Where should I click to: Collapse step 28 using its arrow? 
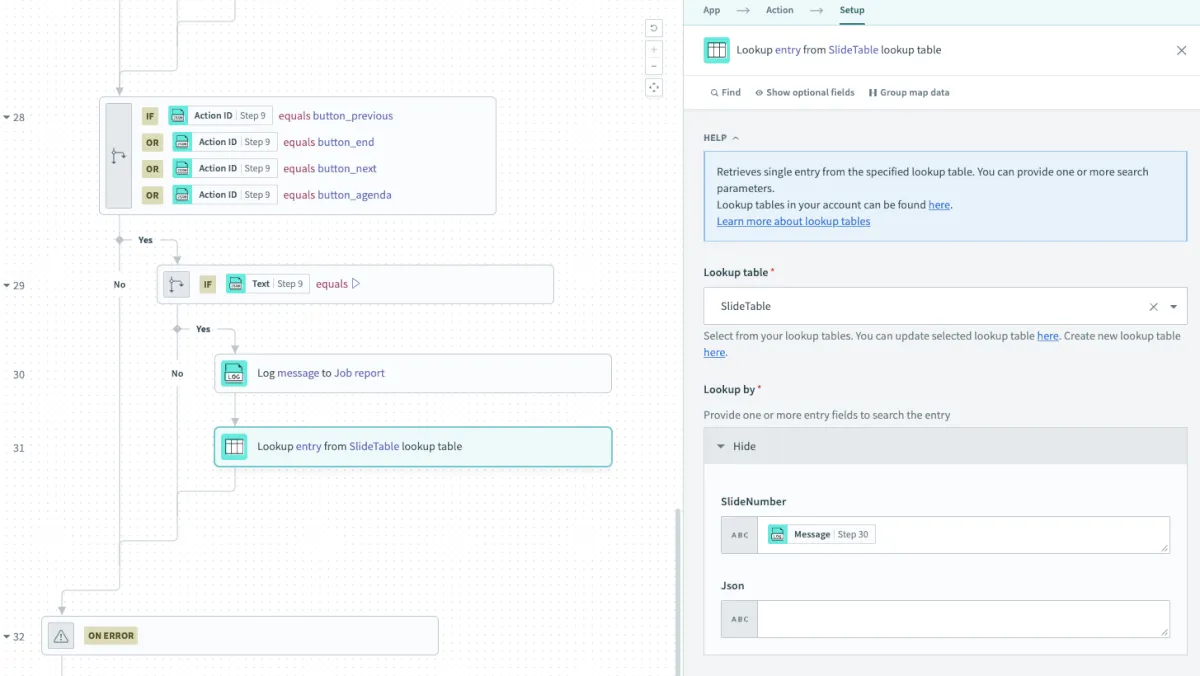point(6,118)
